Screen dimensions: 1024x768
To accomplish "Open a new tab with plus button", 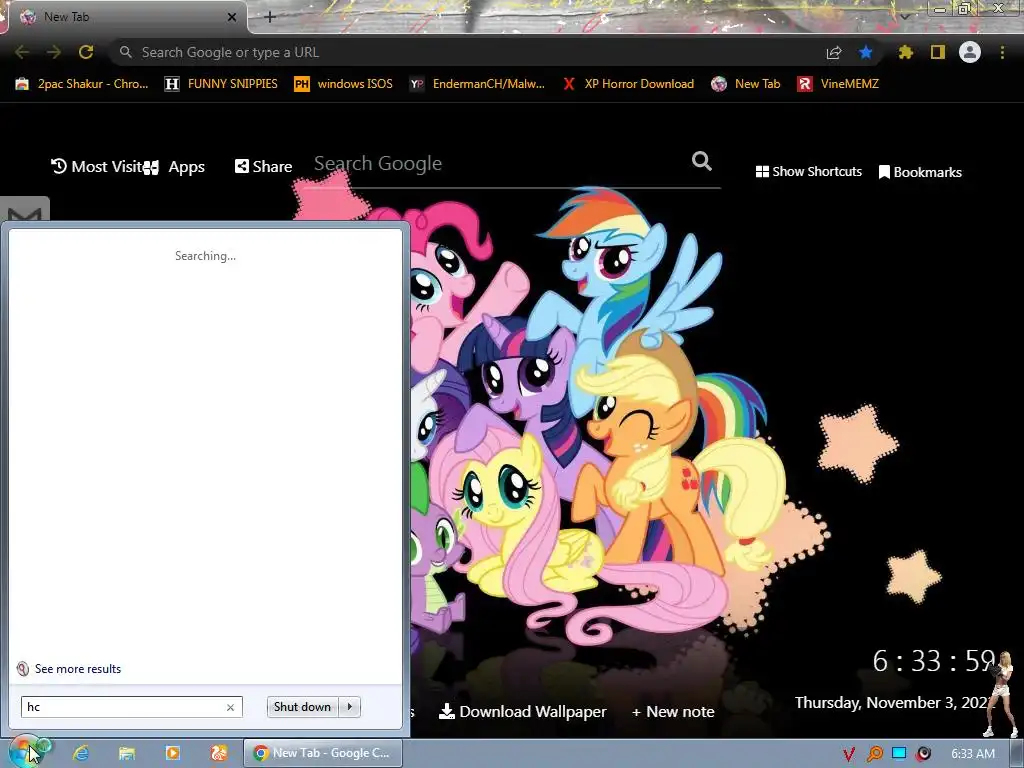I will click(x=270, y=17).
